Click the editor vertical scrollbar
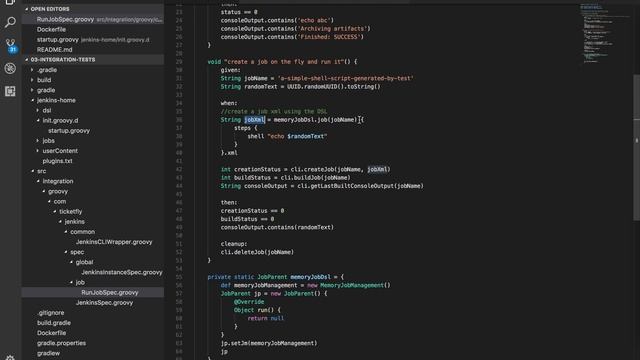Viewport: 640px width, 360px height. pos(636,148)
